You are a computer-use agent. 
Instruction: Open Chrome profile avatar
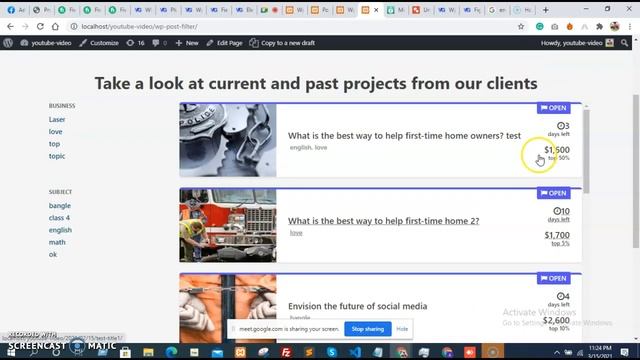[x=615, y=27]
